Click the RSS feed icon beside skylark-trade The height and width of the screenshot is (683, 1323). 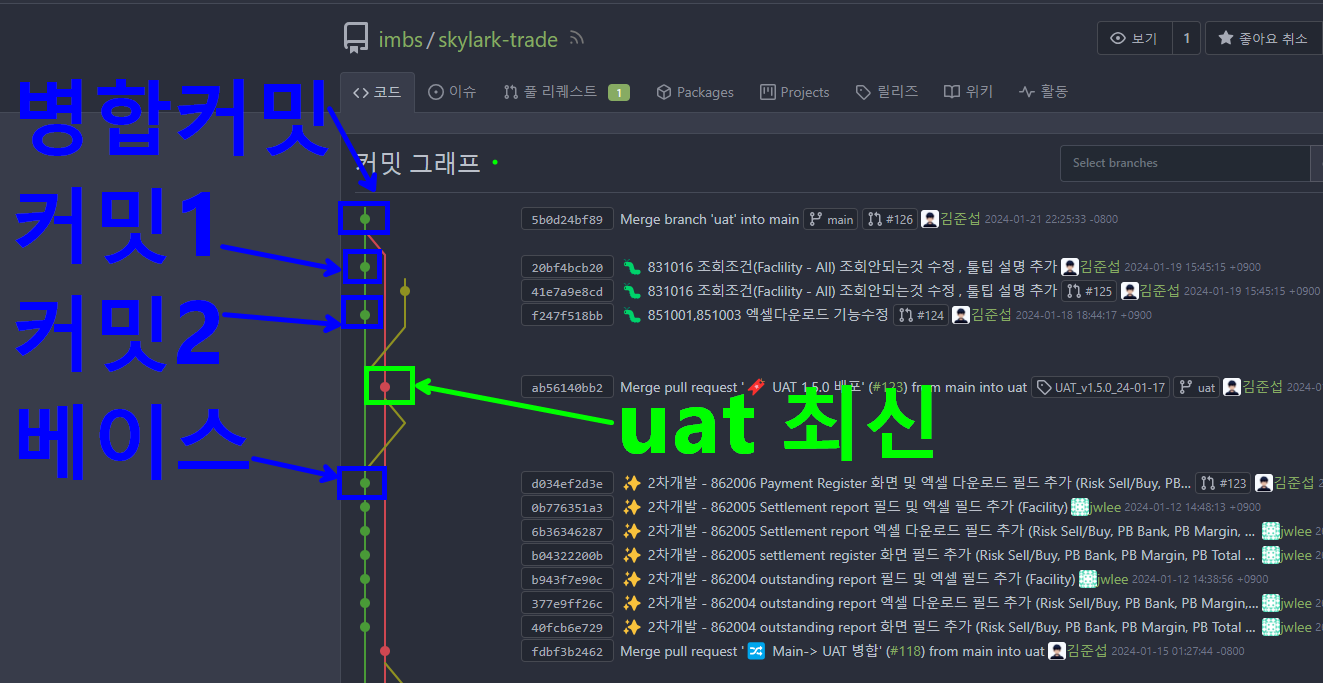(x=576, y=39)
